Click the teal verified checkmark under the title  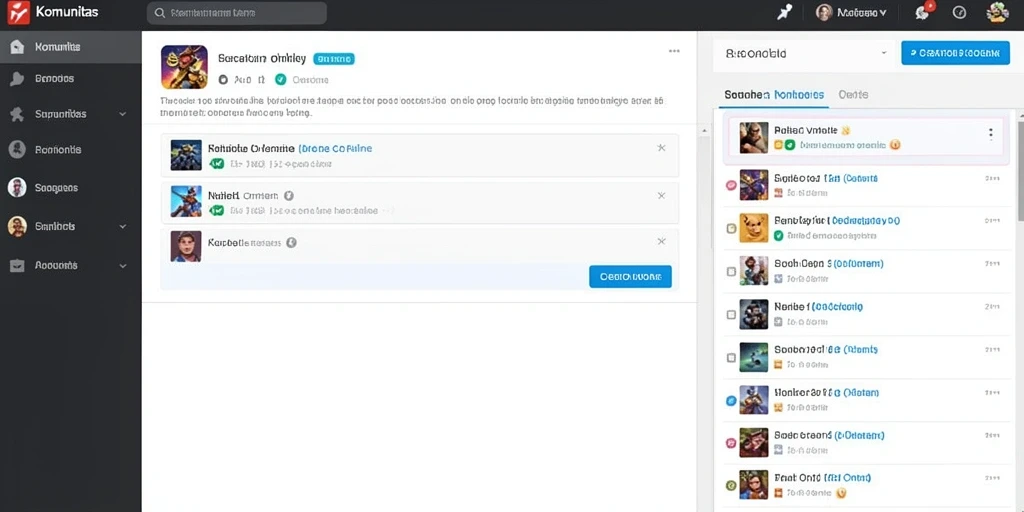click(280, 80)
